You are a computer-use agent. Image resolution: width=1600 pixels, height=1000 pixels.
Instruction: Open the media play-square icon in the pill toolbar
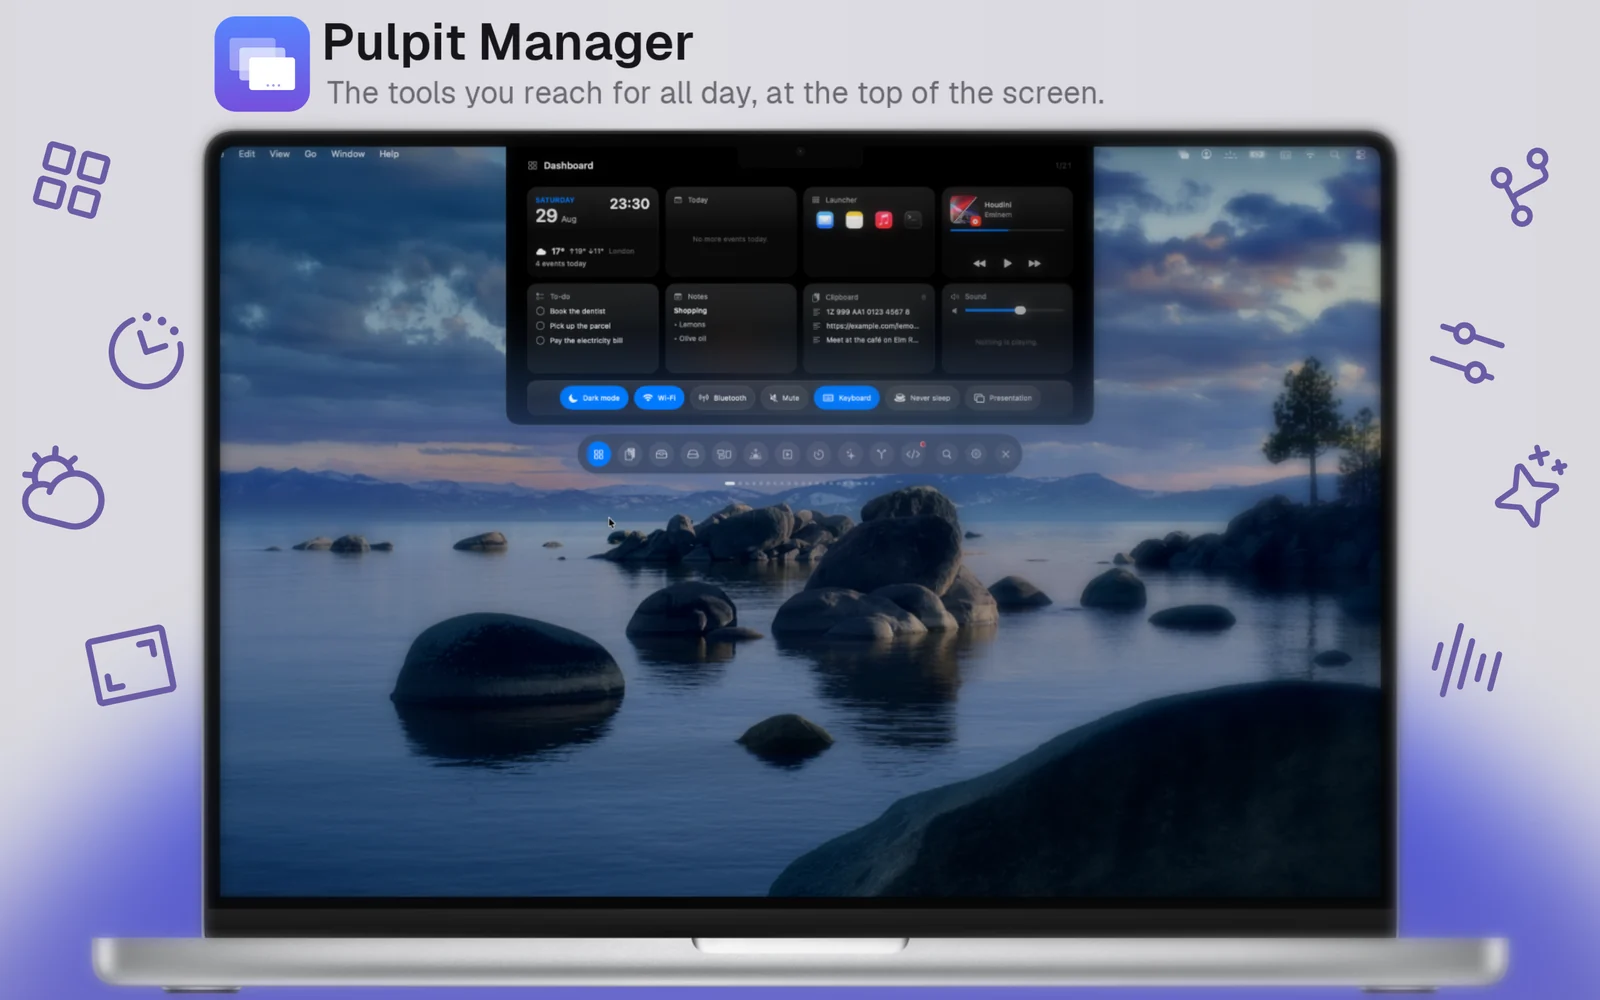[787, 454]
